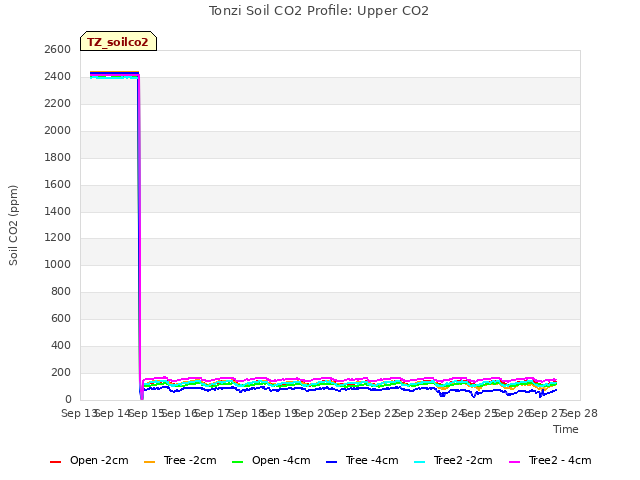The width and height of the screenshot is (640, 480).
Task: Toggle the Open -4cm legend entry
Action: (271, 460)
